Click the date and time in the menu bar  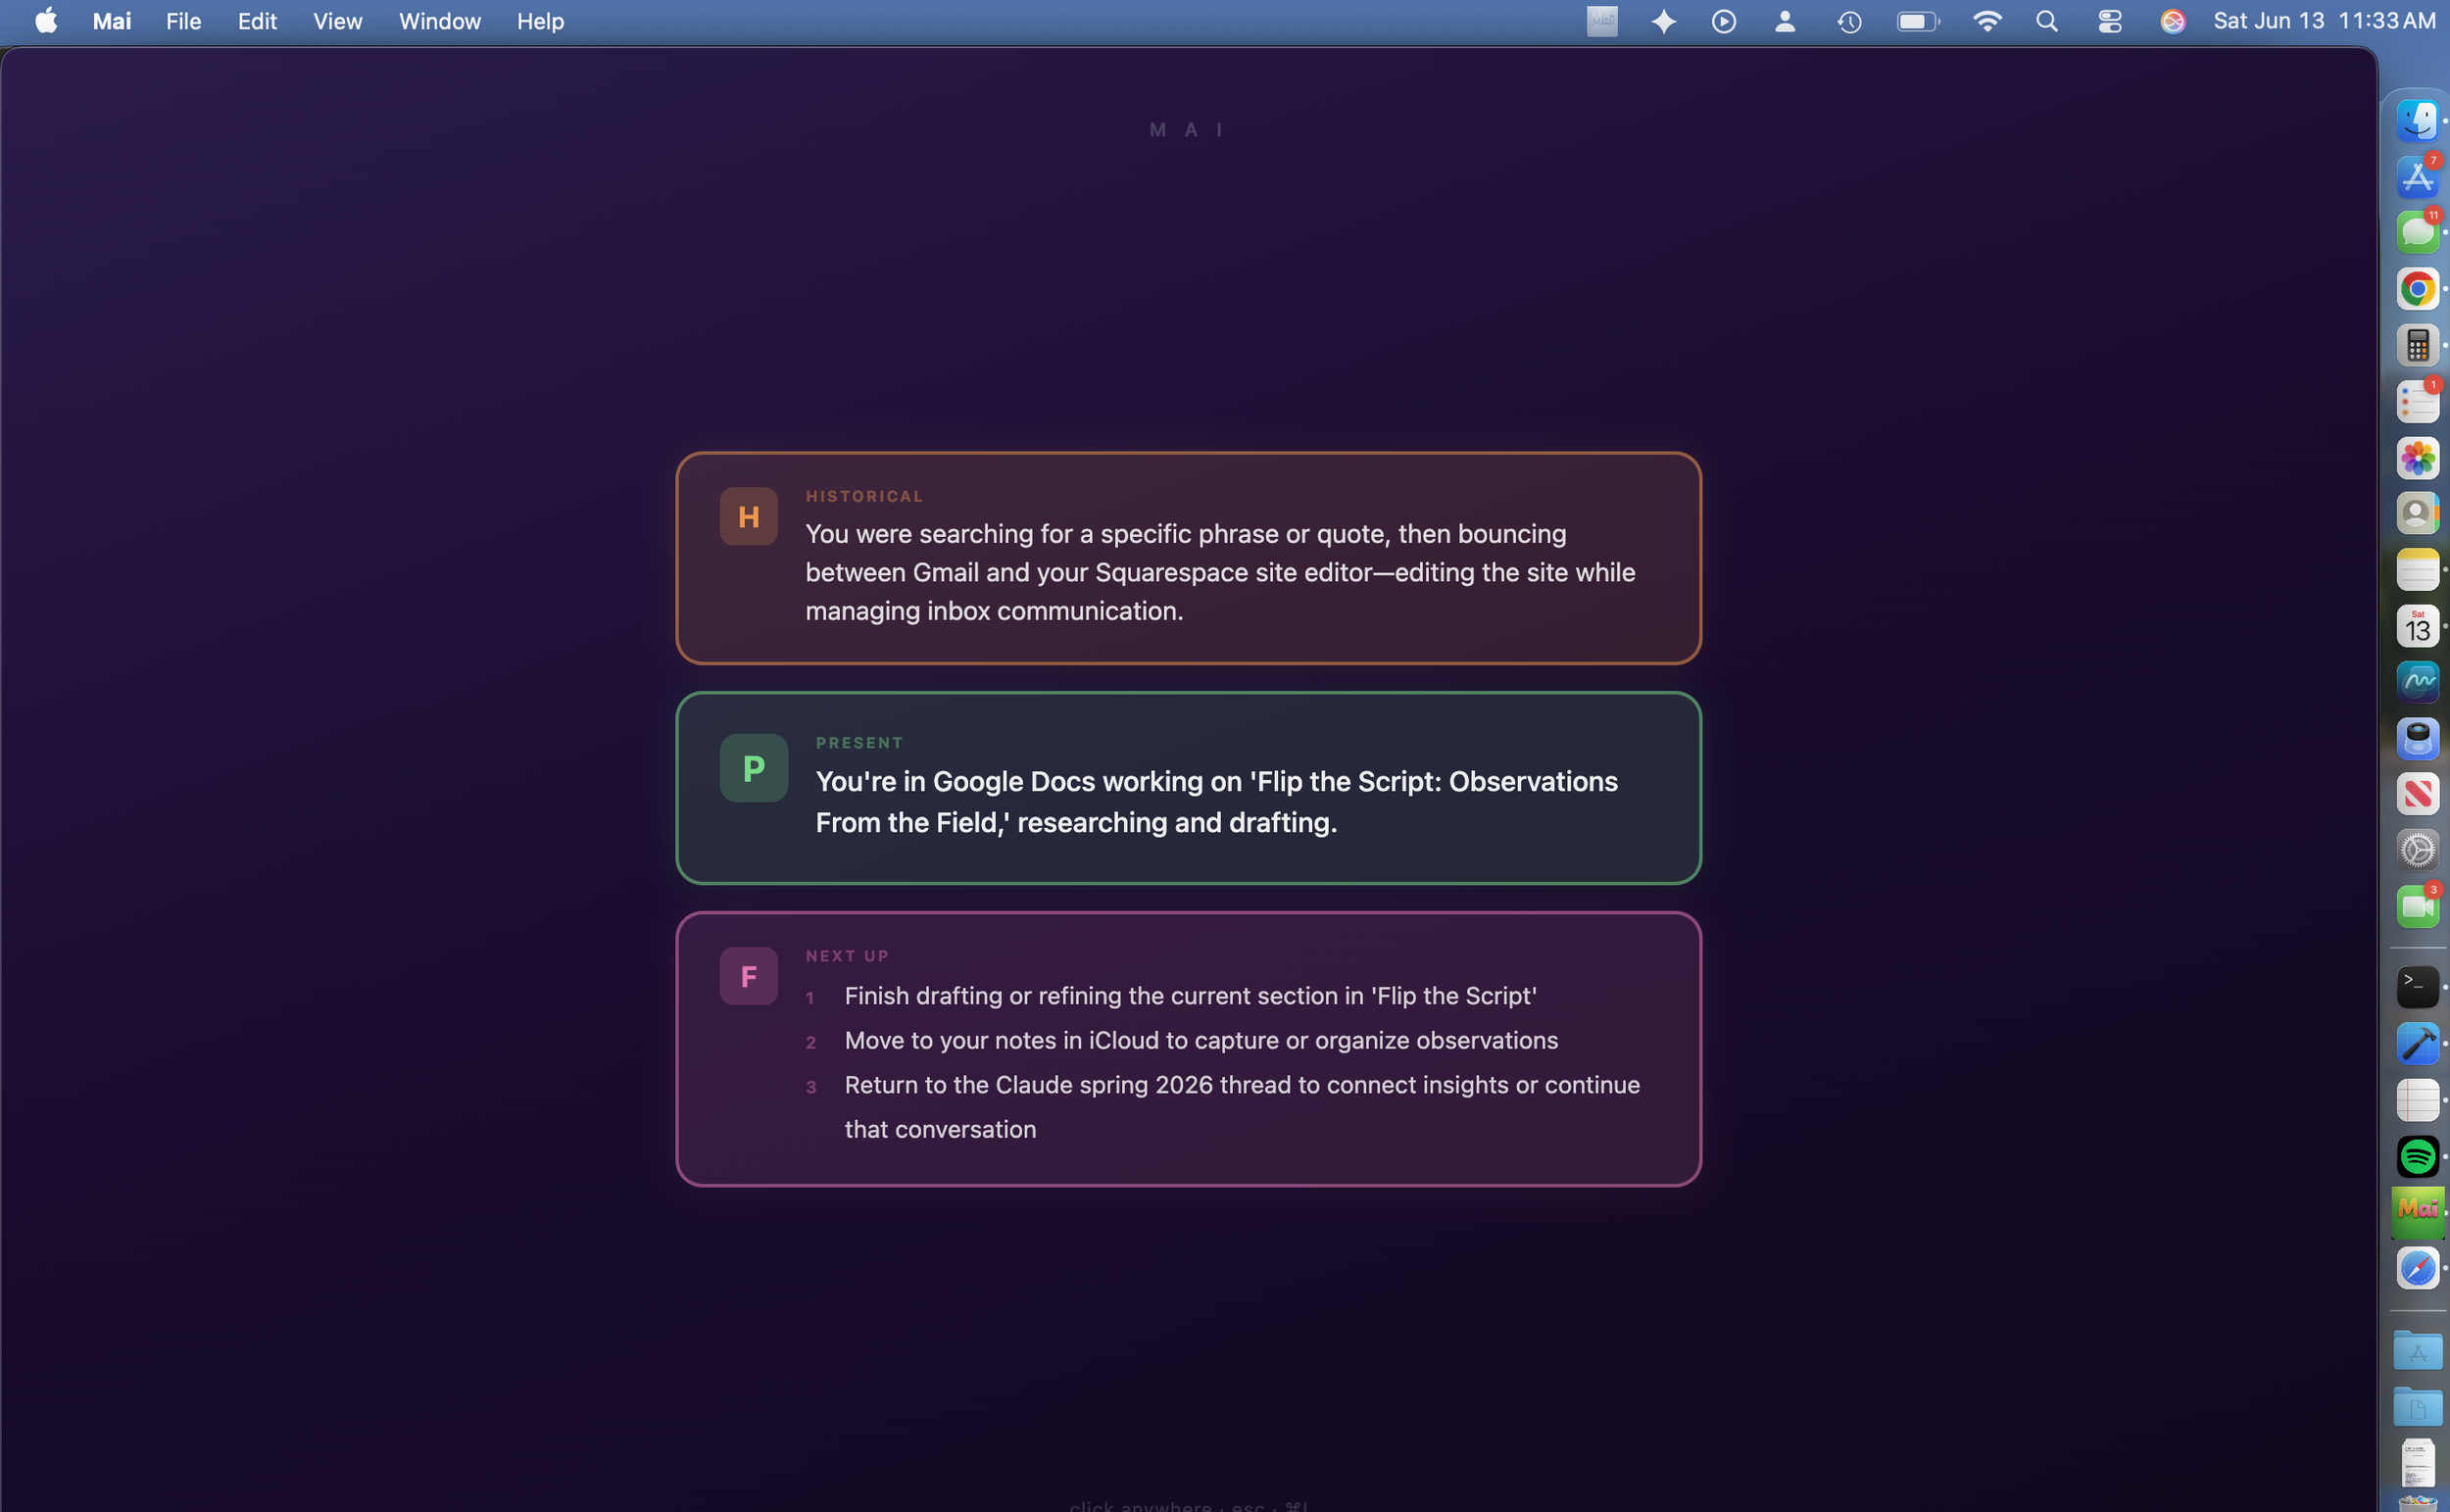2324,21
